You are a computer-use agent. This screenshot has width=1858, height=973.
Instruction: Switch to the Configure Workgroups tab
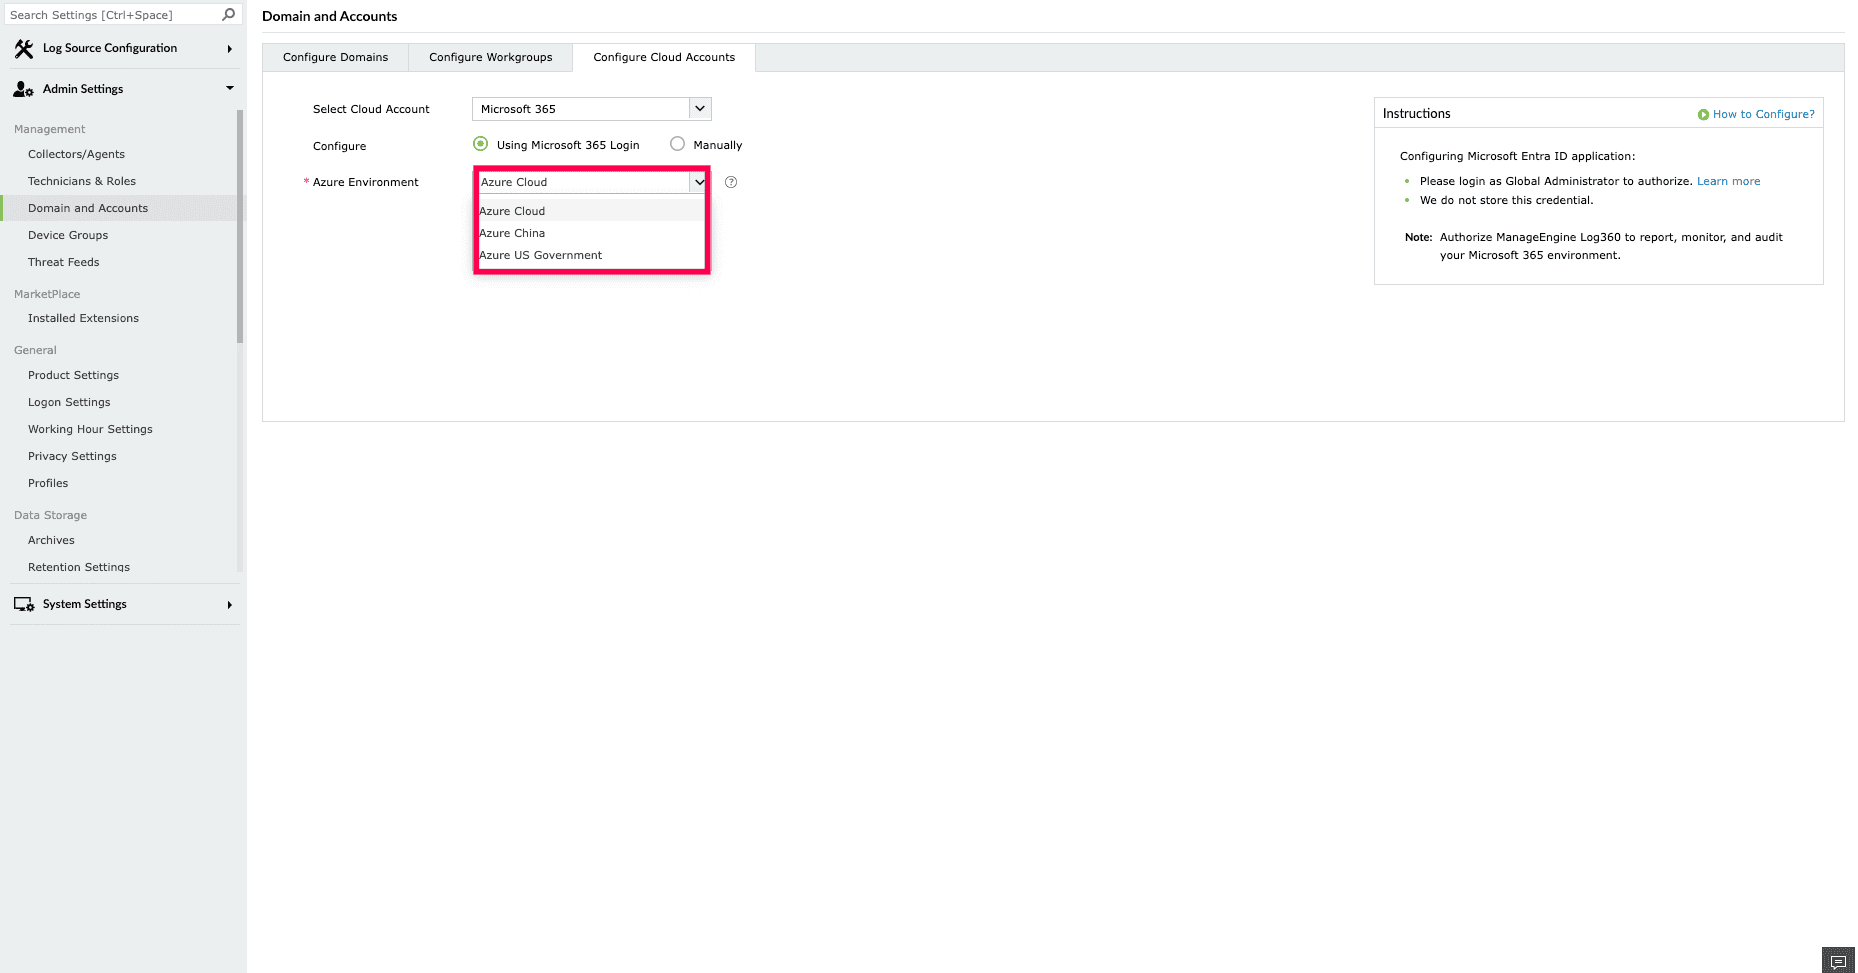point(490,57)
